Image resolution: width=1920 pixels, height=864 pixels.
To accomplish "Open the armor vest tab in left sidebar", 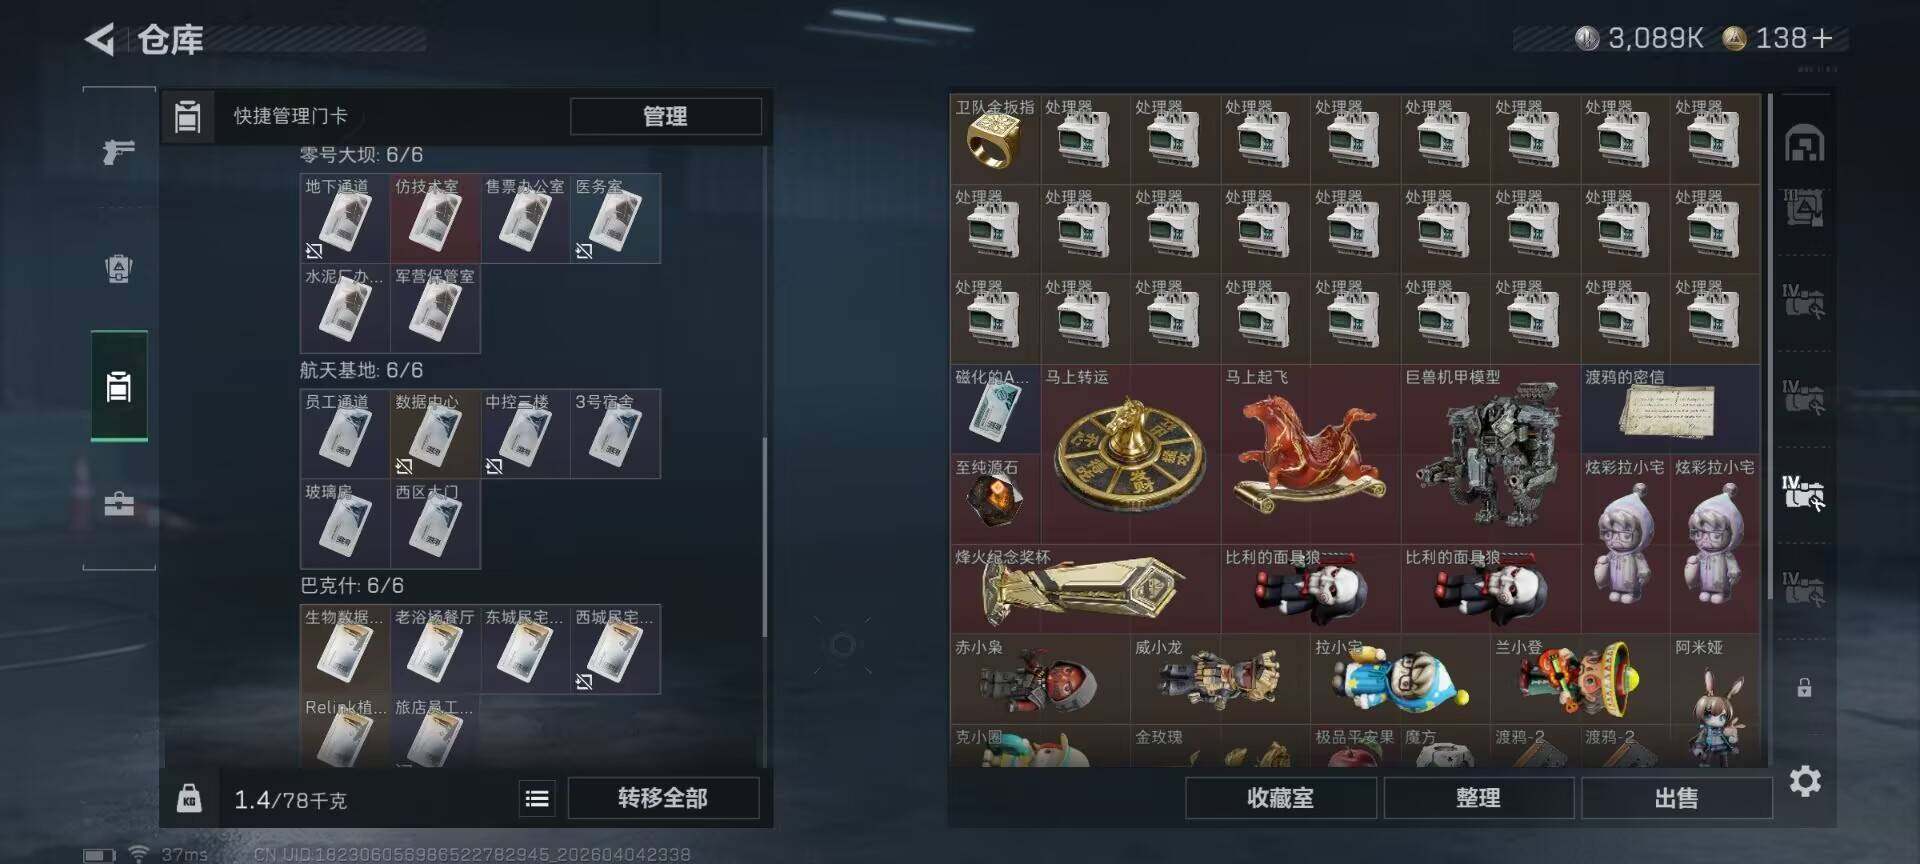I will (119, 268).
